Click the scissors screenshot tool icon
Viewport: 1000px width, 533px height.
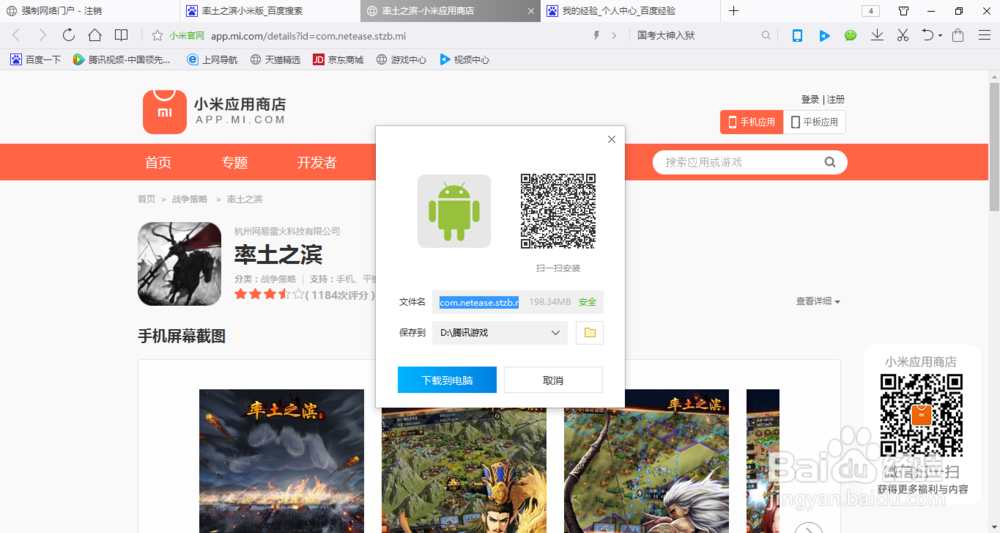902,36
